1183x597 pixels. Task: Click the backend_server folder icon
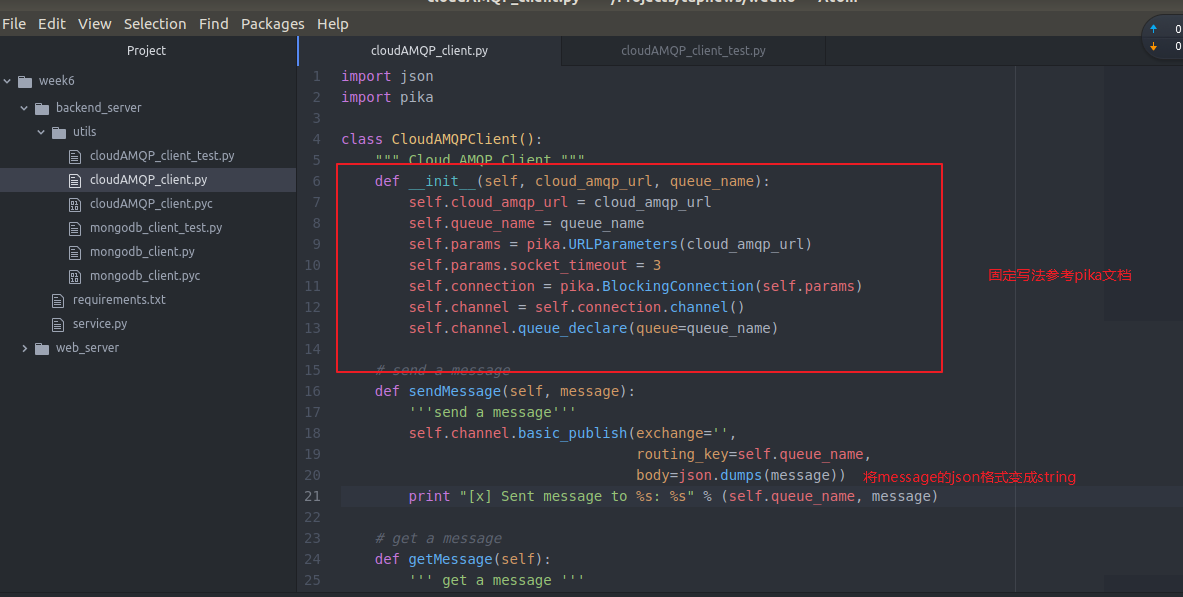[x=42, y=109]
